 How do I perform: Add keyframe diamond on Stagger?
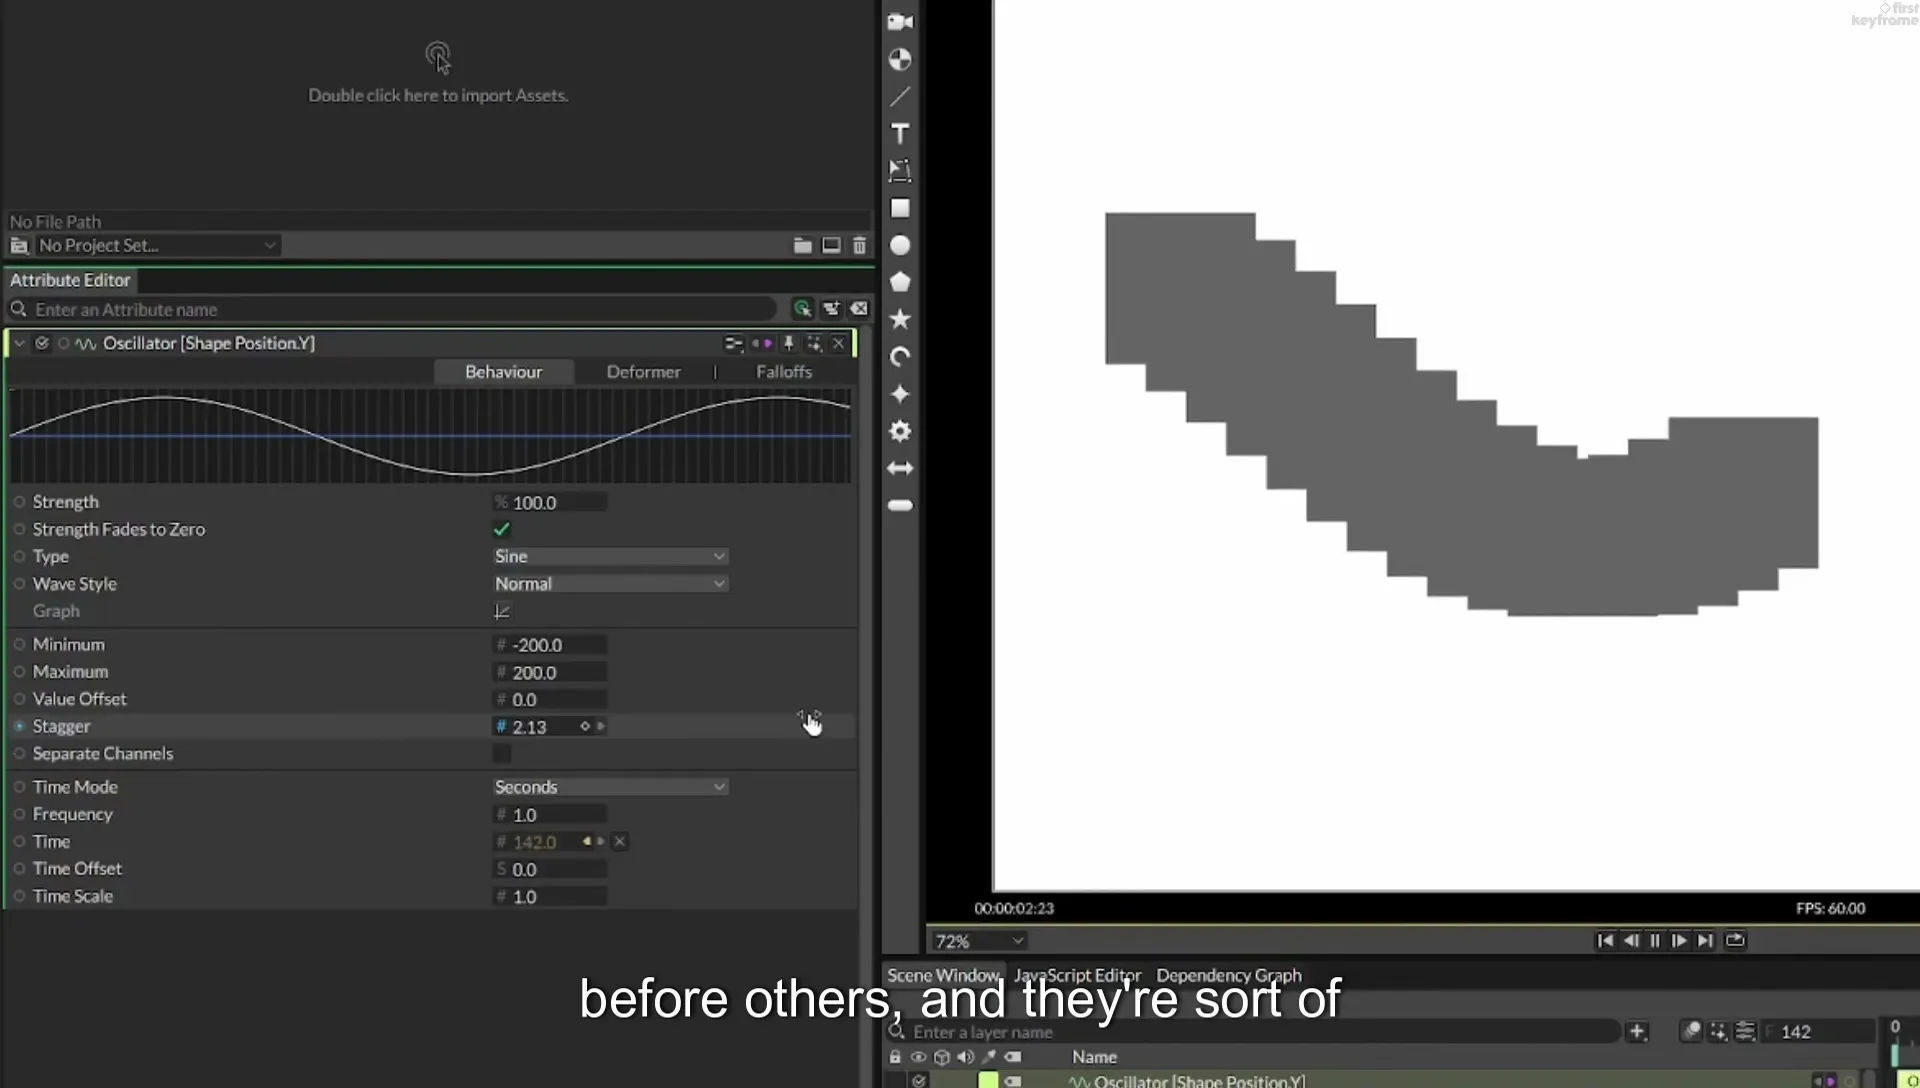pyautogui.click(x=585, y=727)
